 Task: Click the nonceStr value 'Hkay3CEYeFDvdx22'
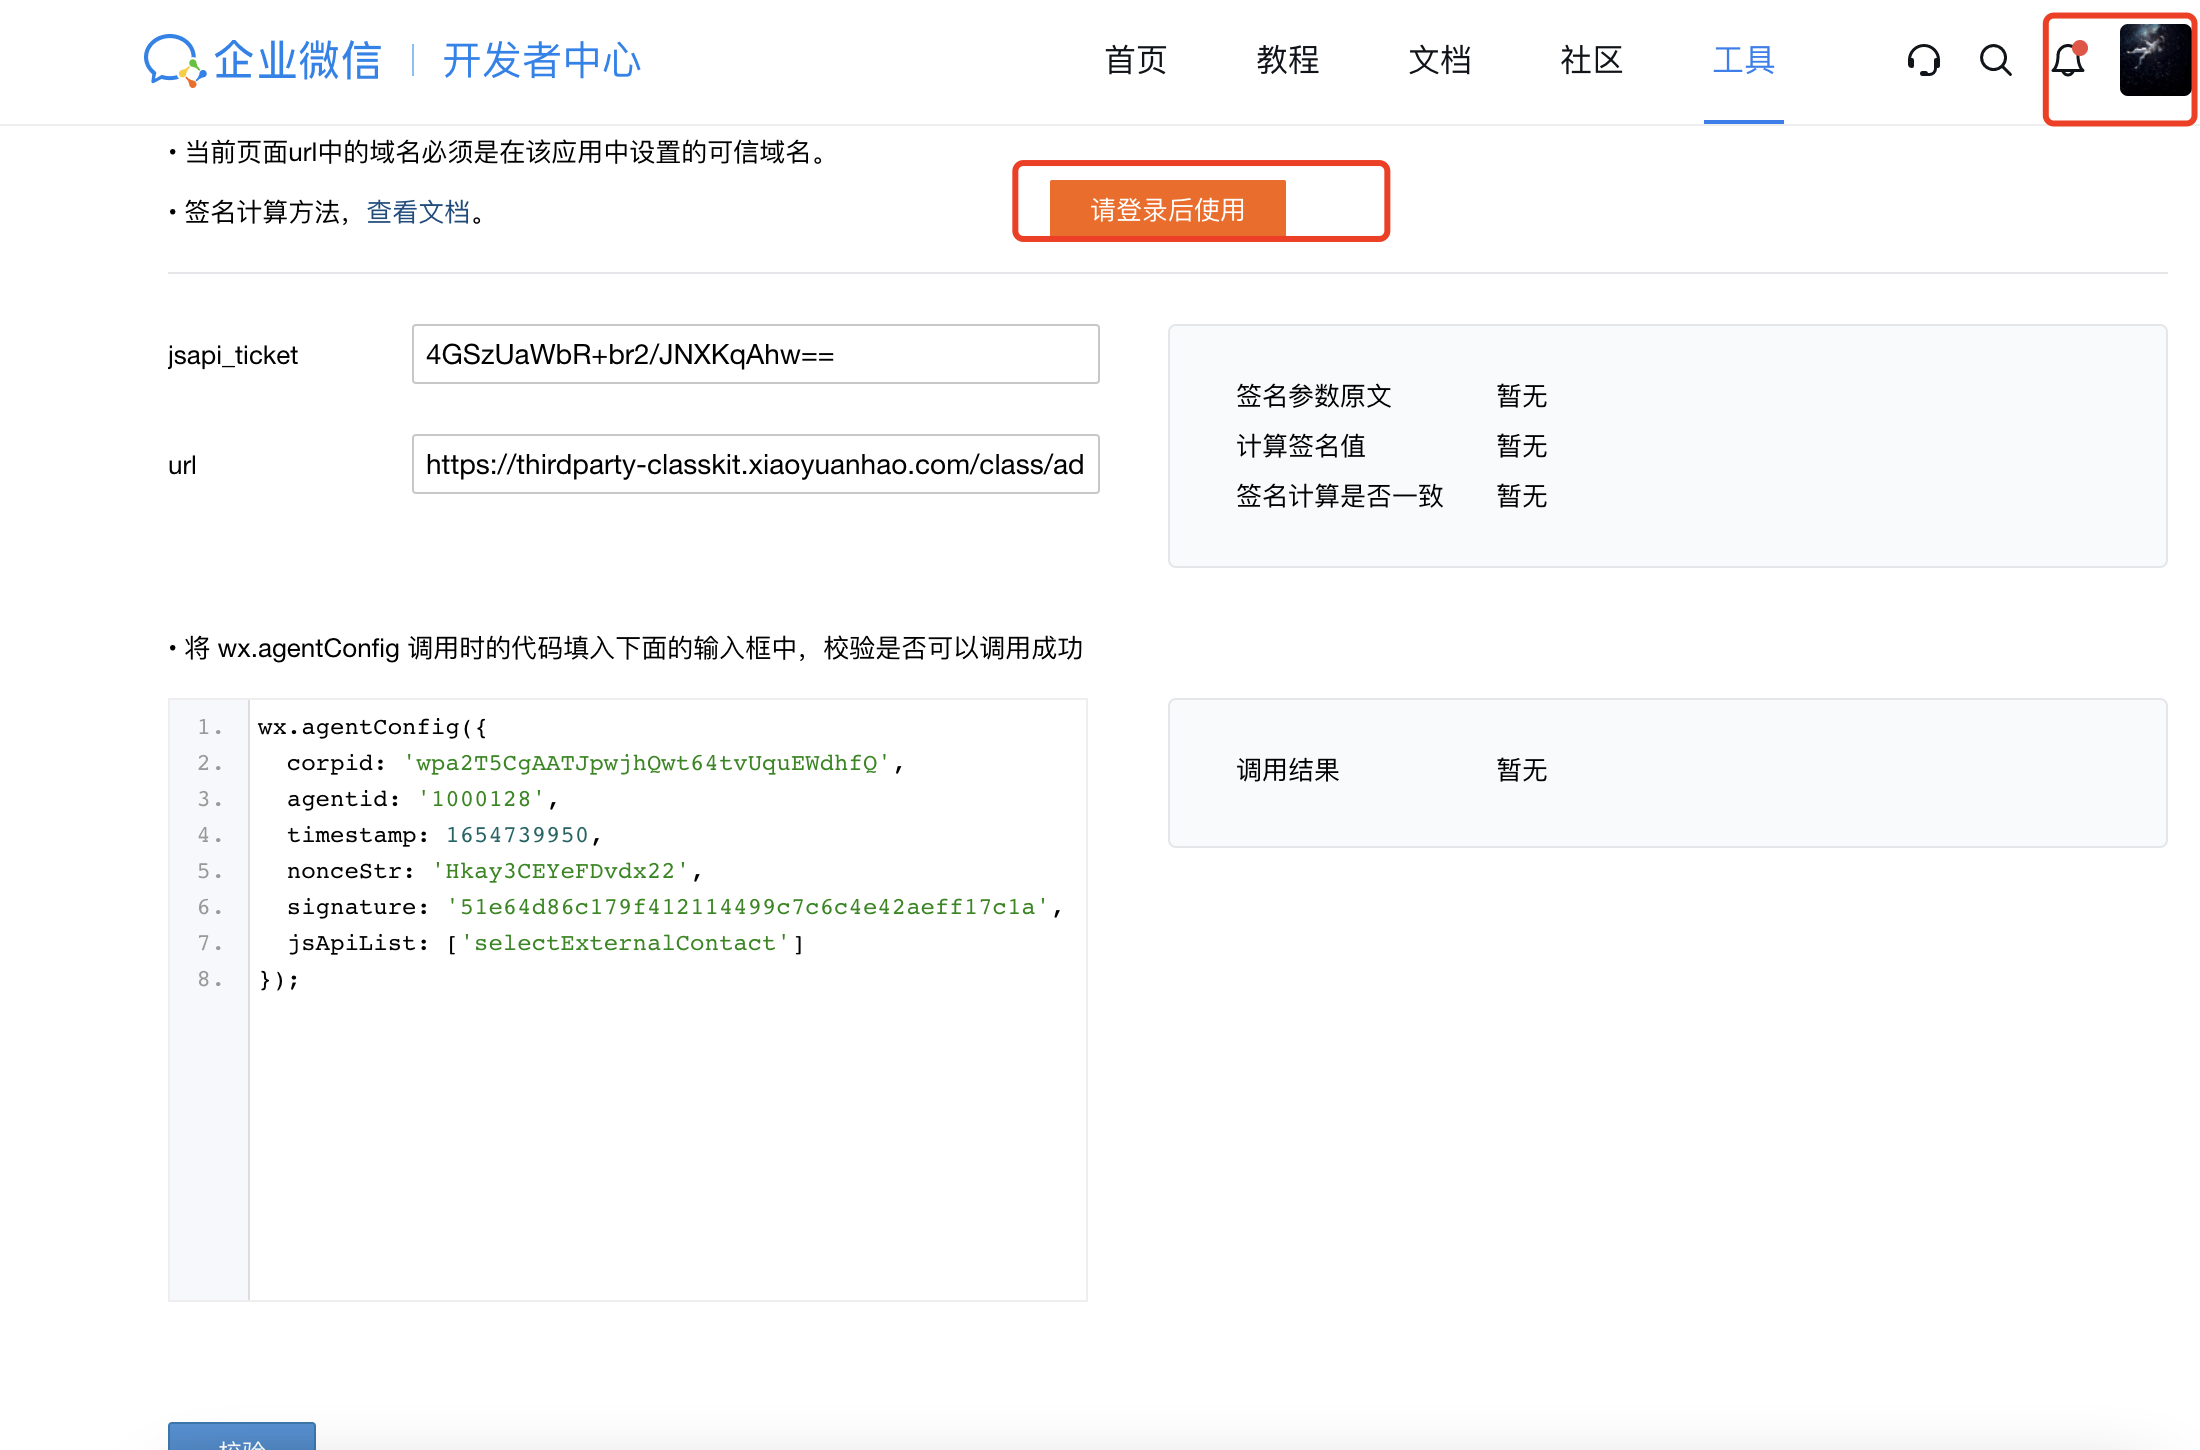(x=560, y=871)
